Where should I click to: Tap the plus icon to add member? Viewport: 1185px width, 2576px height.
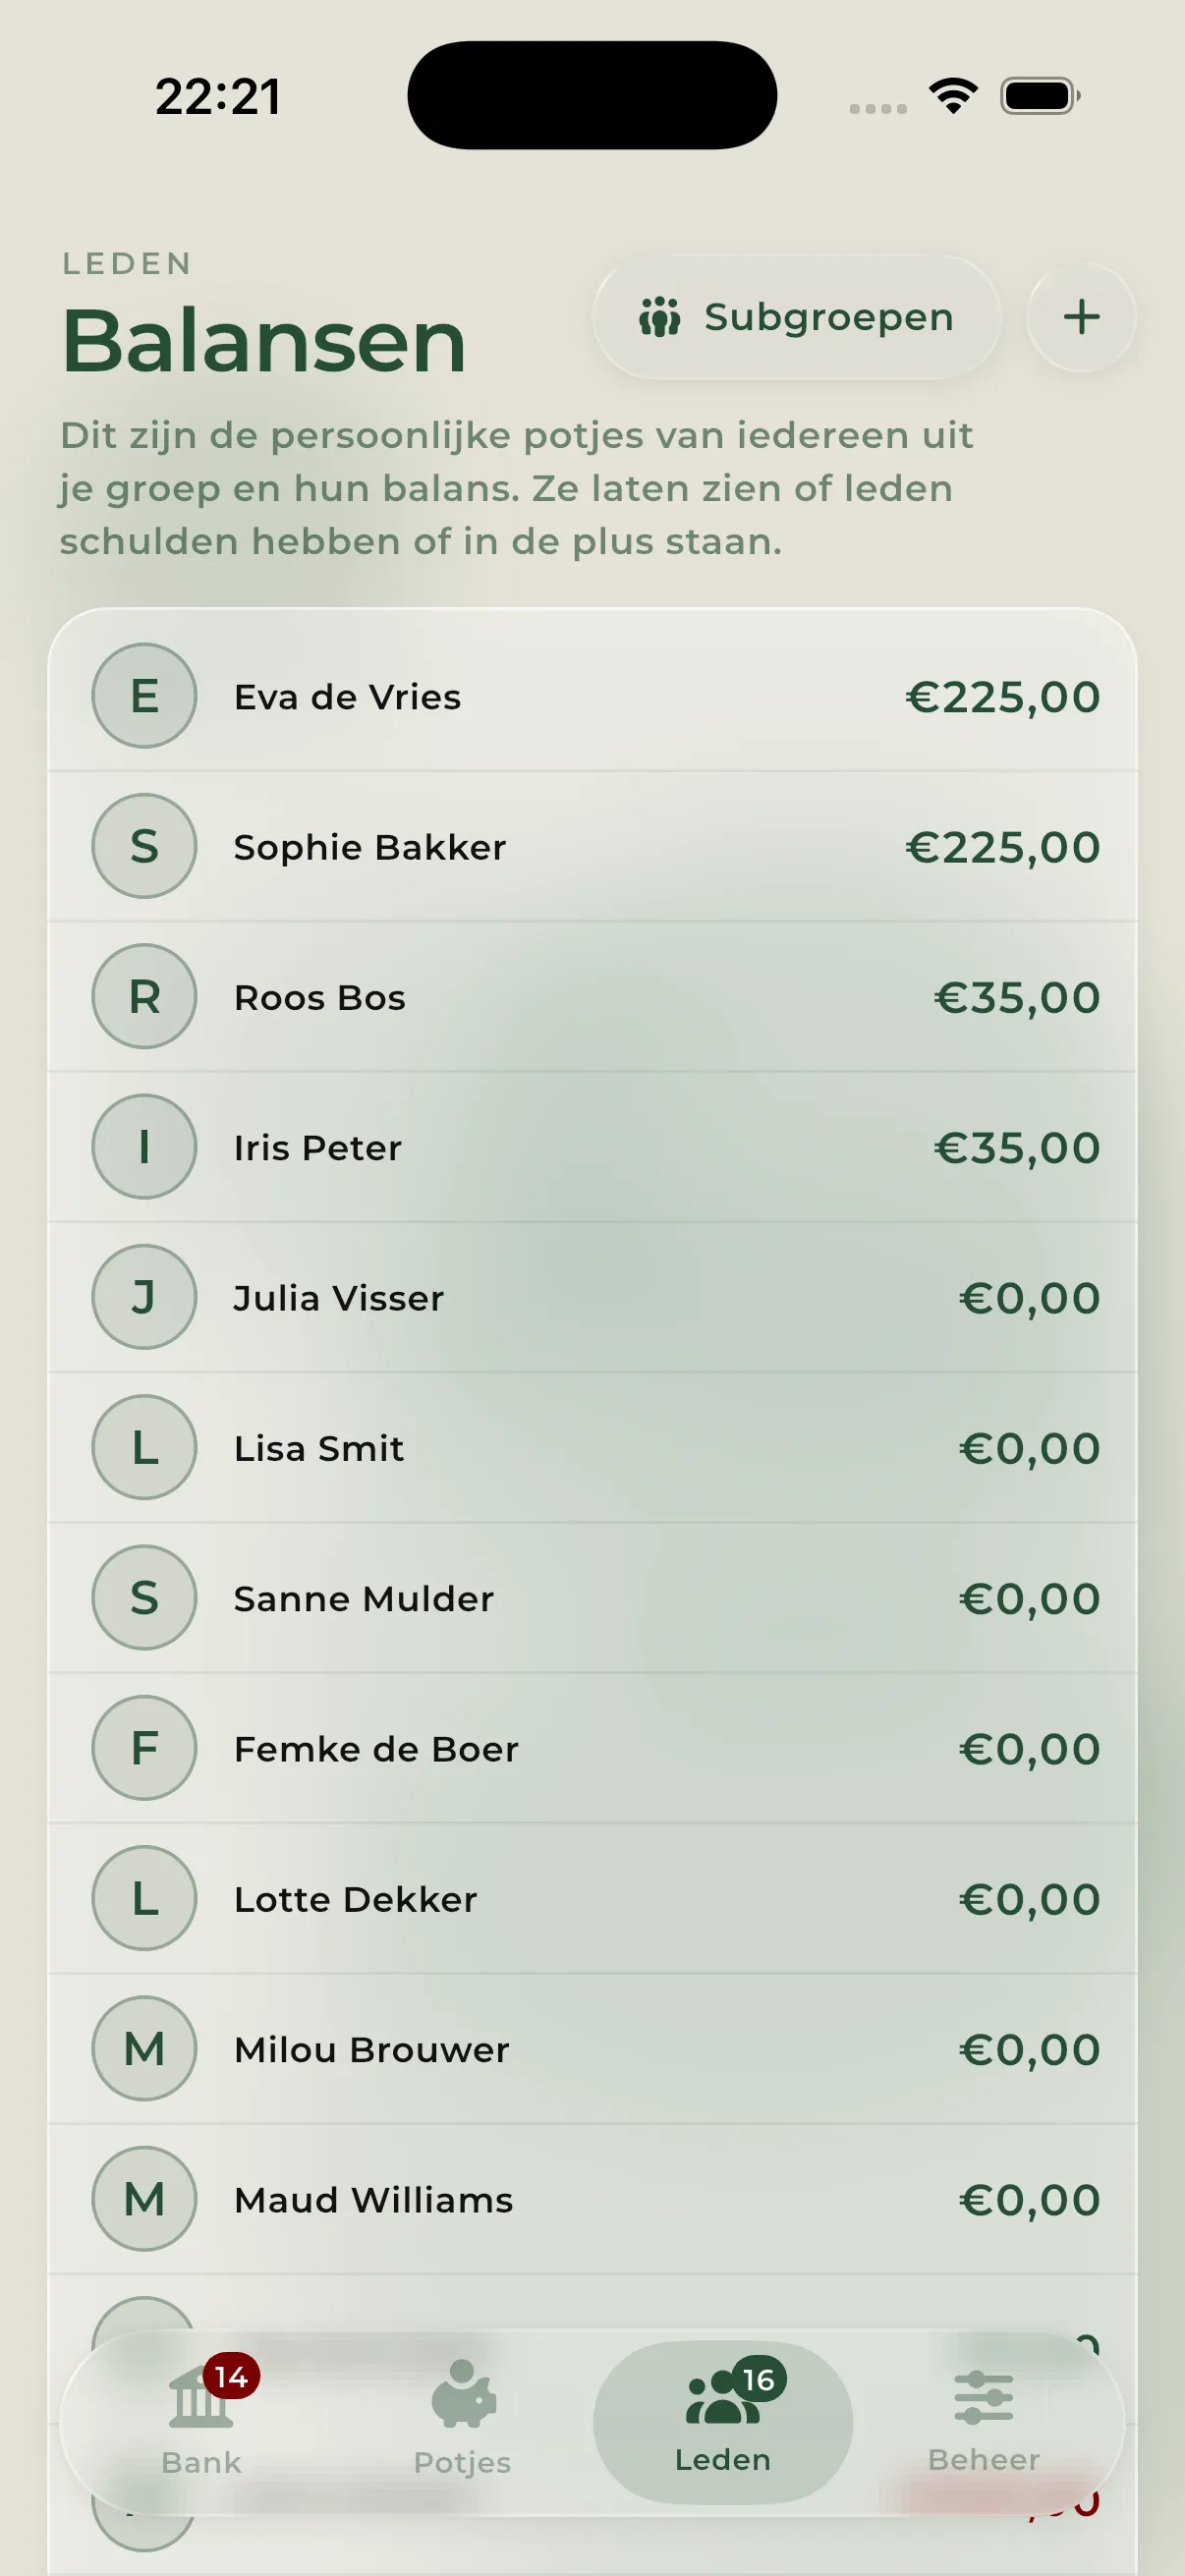[1081, 317]
